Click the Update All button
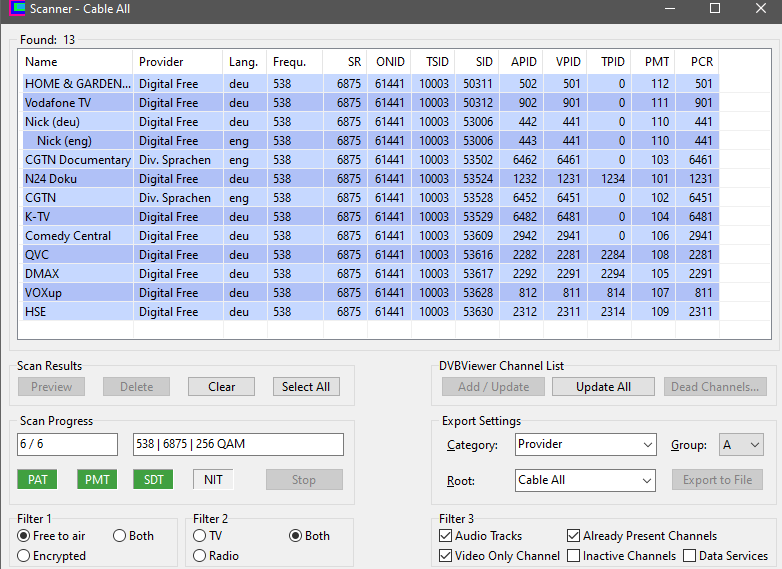This screenshot has width=782, height=569. point(603,386)
